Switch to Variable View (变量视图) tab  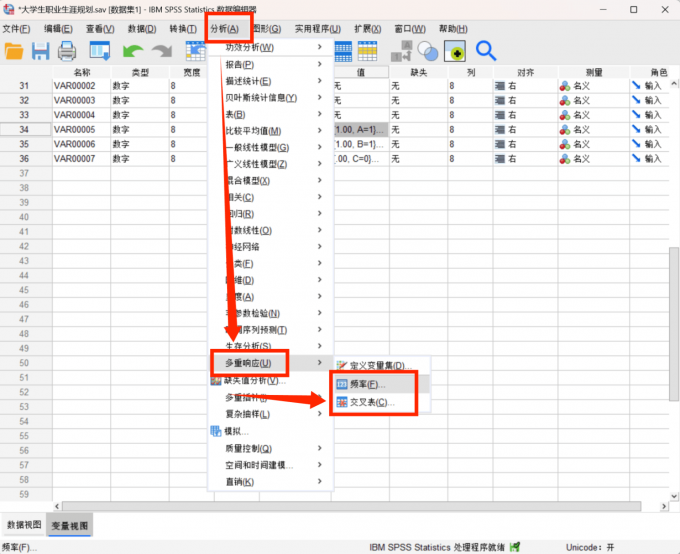tap(69, 526)
